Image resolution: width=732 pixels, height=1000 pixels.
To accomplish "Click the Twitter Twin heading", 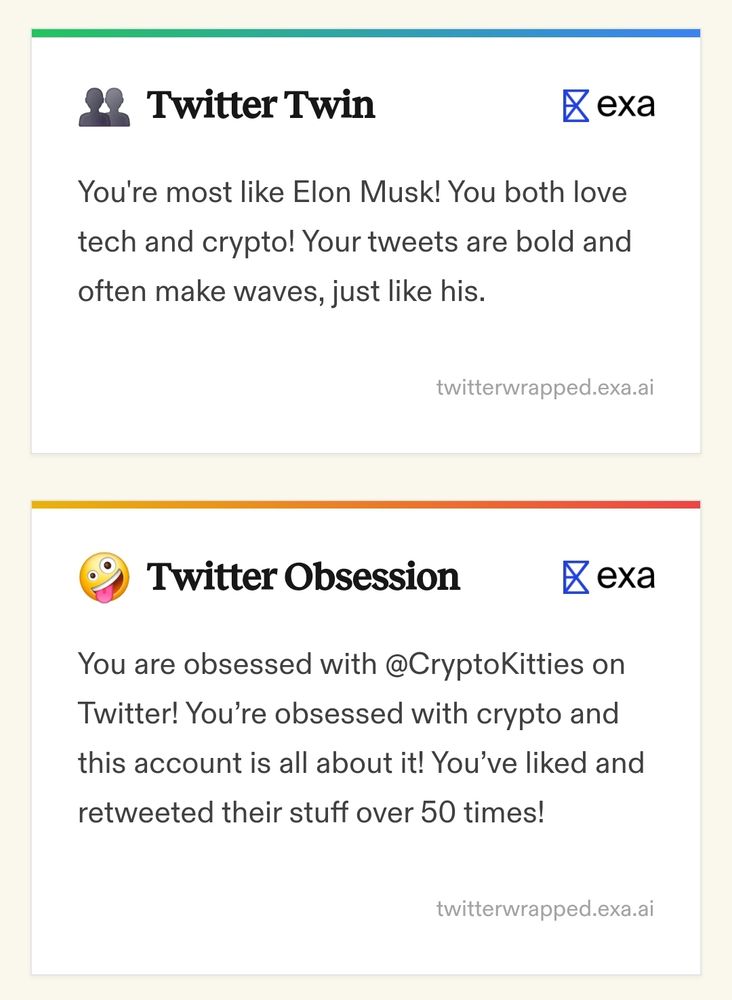I will tap(261, 105).
